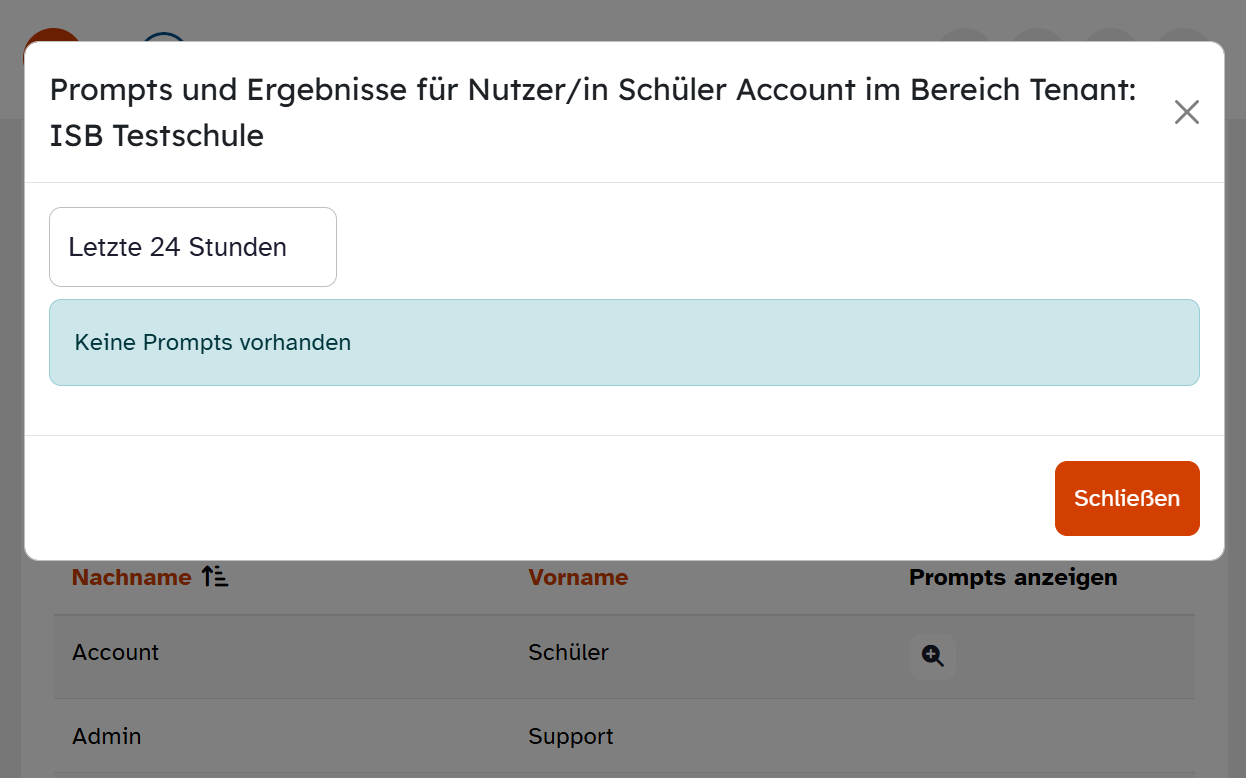Screen dimensions: 1246x778
Task: Click the dialog title 'Prompts und Ergebnisse' line
Action: pos(592,90)
